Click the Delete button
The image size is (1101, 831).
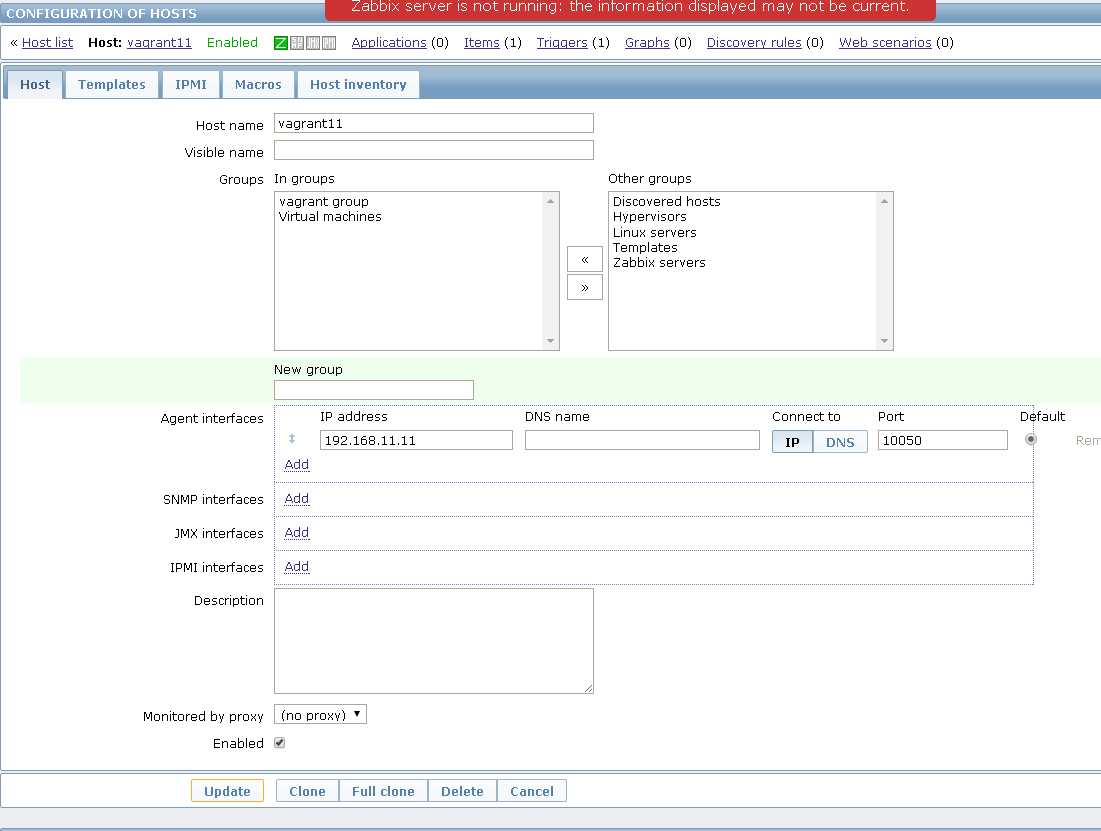462,791
